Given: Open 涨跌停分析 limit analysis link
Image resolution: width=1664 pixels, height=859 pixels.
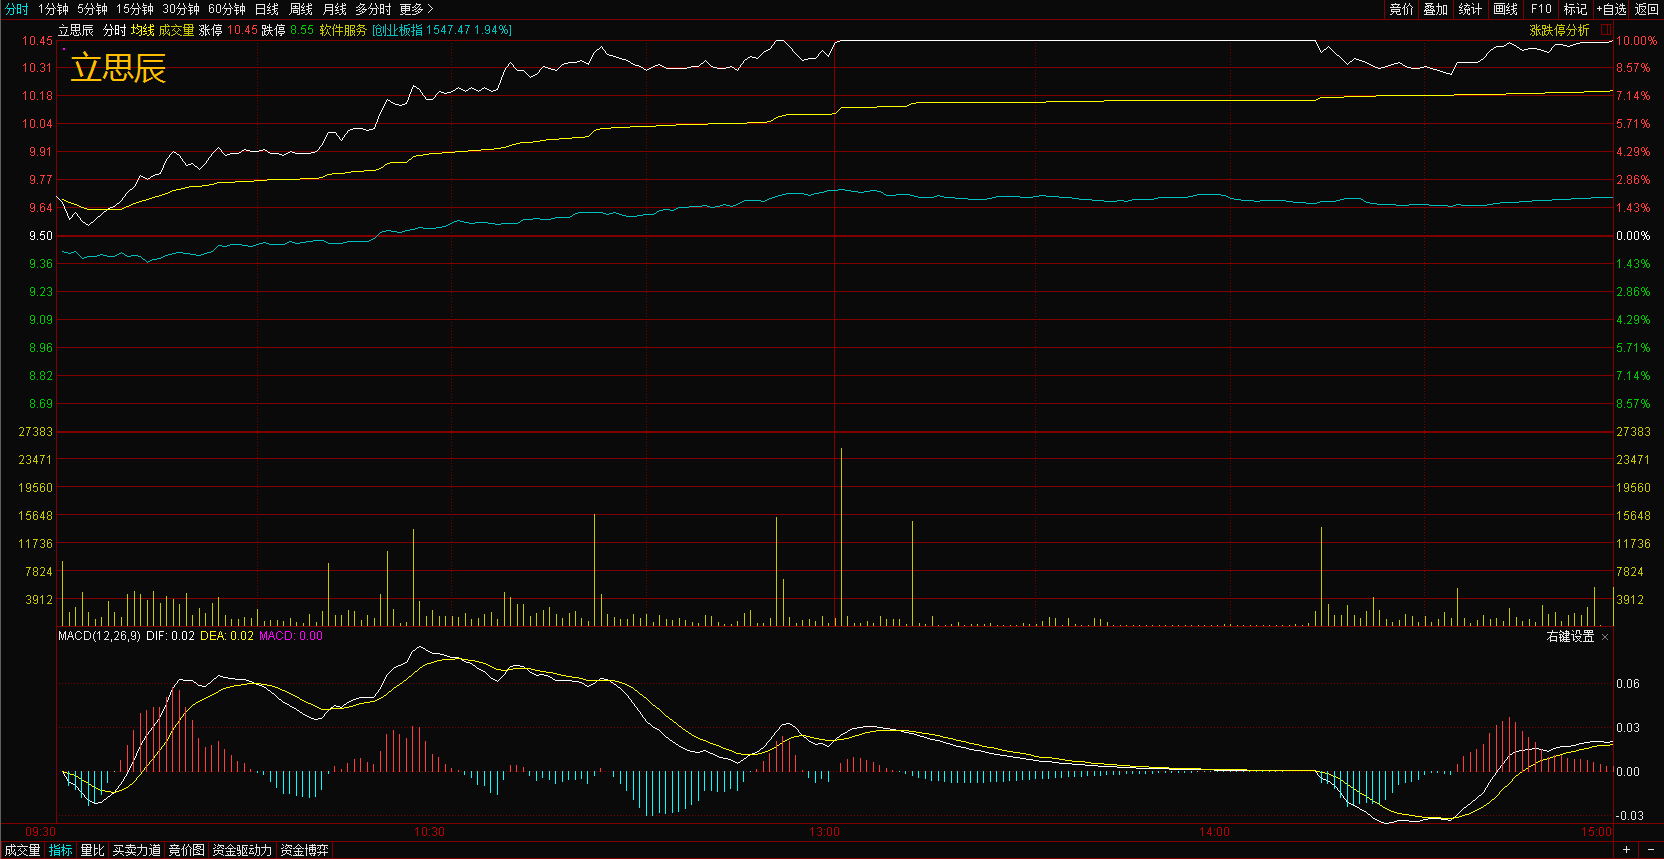Looking at the screenshot, I should tap(1559, 30).
